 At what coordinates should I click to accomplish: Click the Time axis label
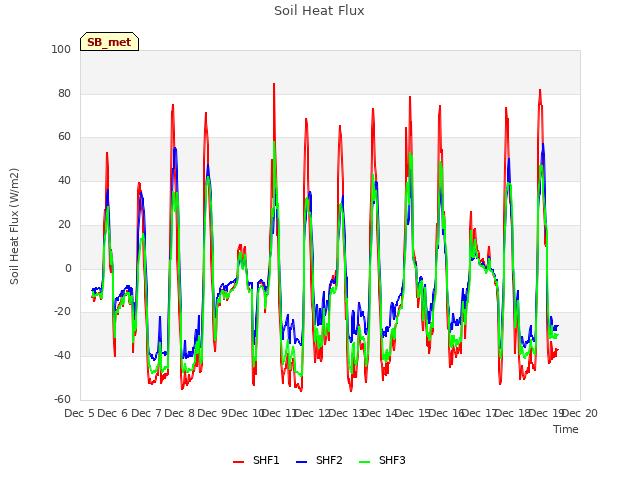[566, 429]
